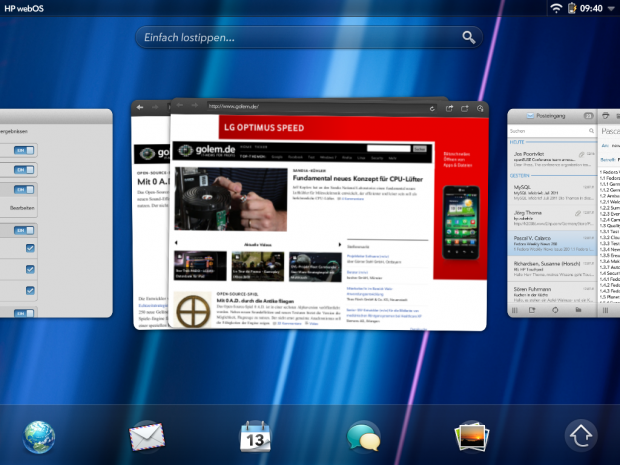Open the Calendar app in the dock
The width and height of the screenshot is (620, 465).
click(256, 437)
